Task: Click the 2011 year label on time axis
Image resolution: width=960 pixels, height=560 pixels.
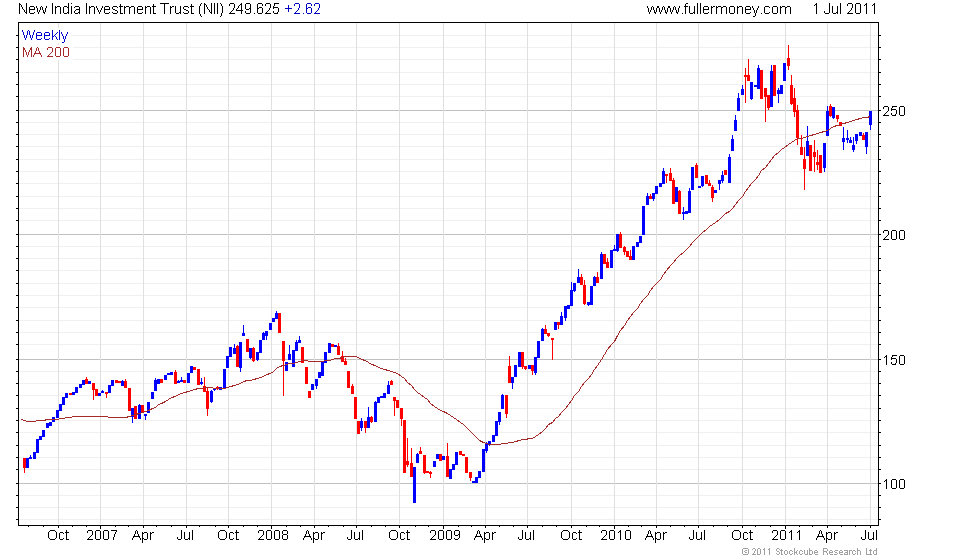Action: click(786, 535)
